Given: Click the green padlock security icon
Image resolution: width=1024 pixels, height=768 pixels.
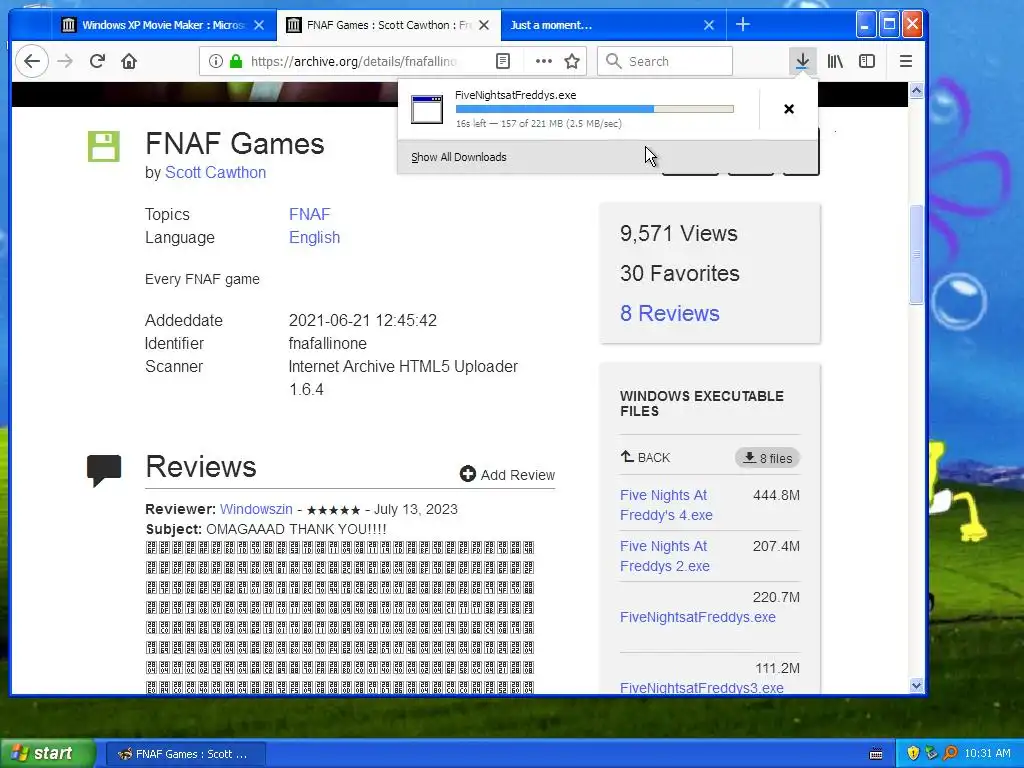Looking at the screenshot, I should [236, 61].
